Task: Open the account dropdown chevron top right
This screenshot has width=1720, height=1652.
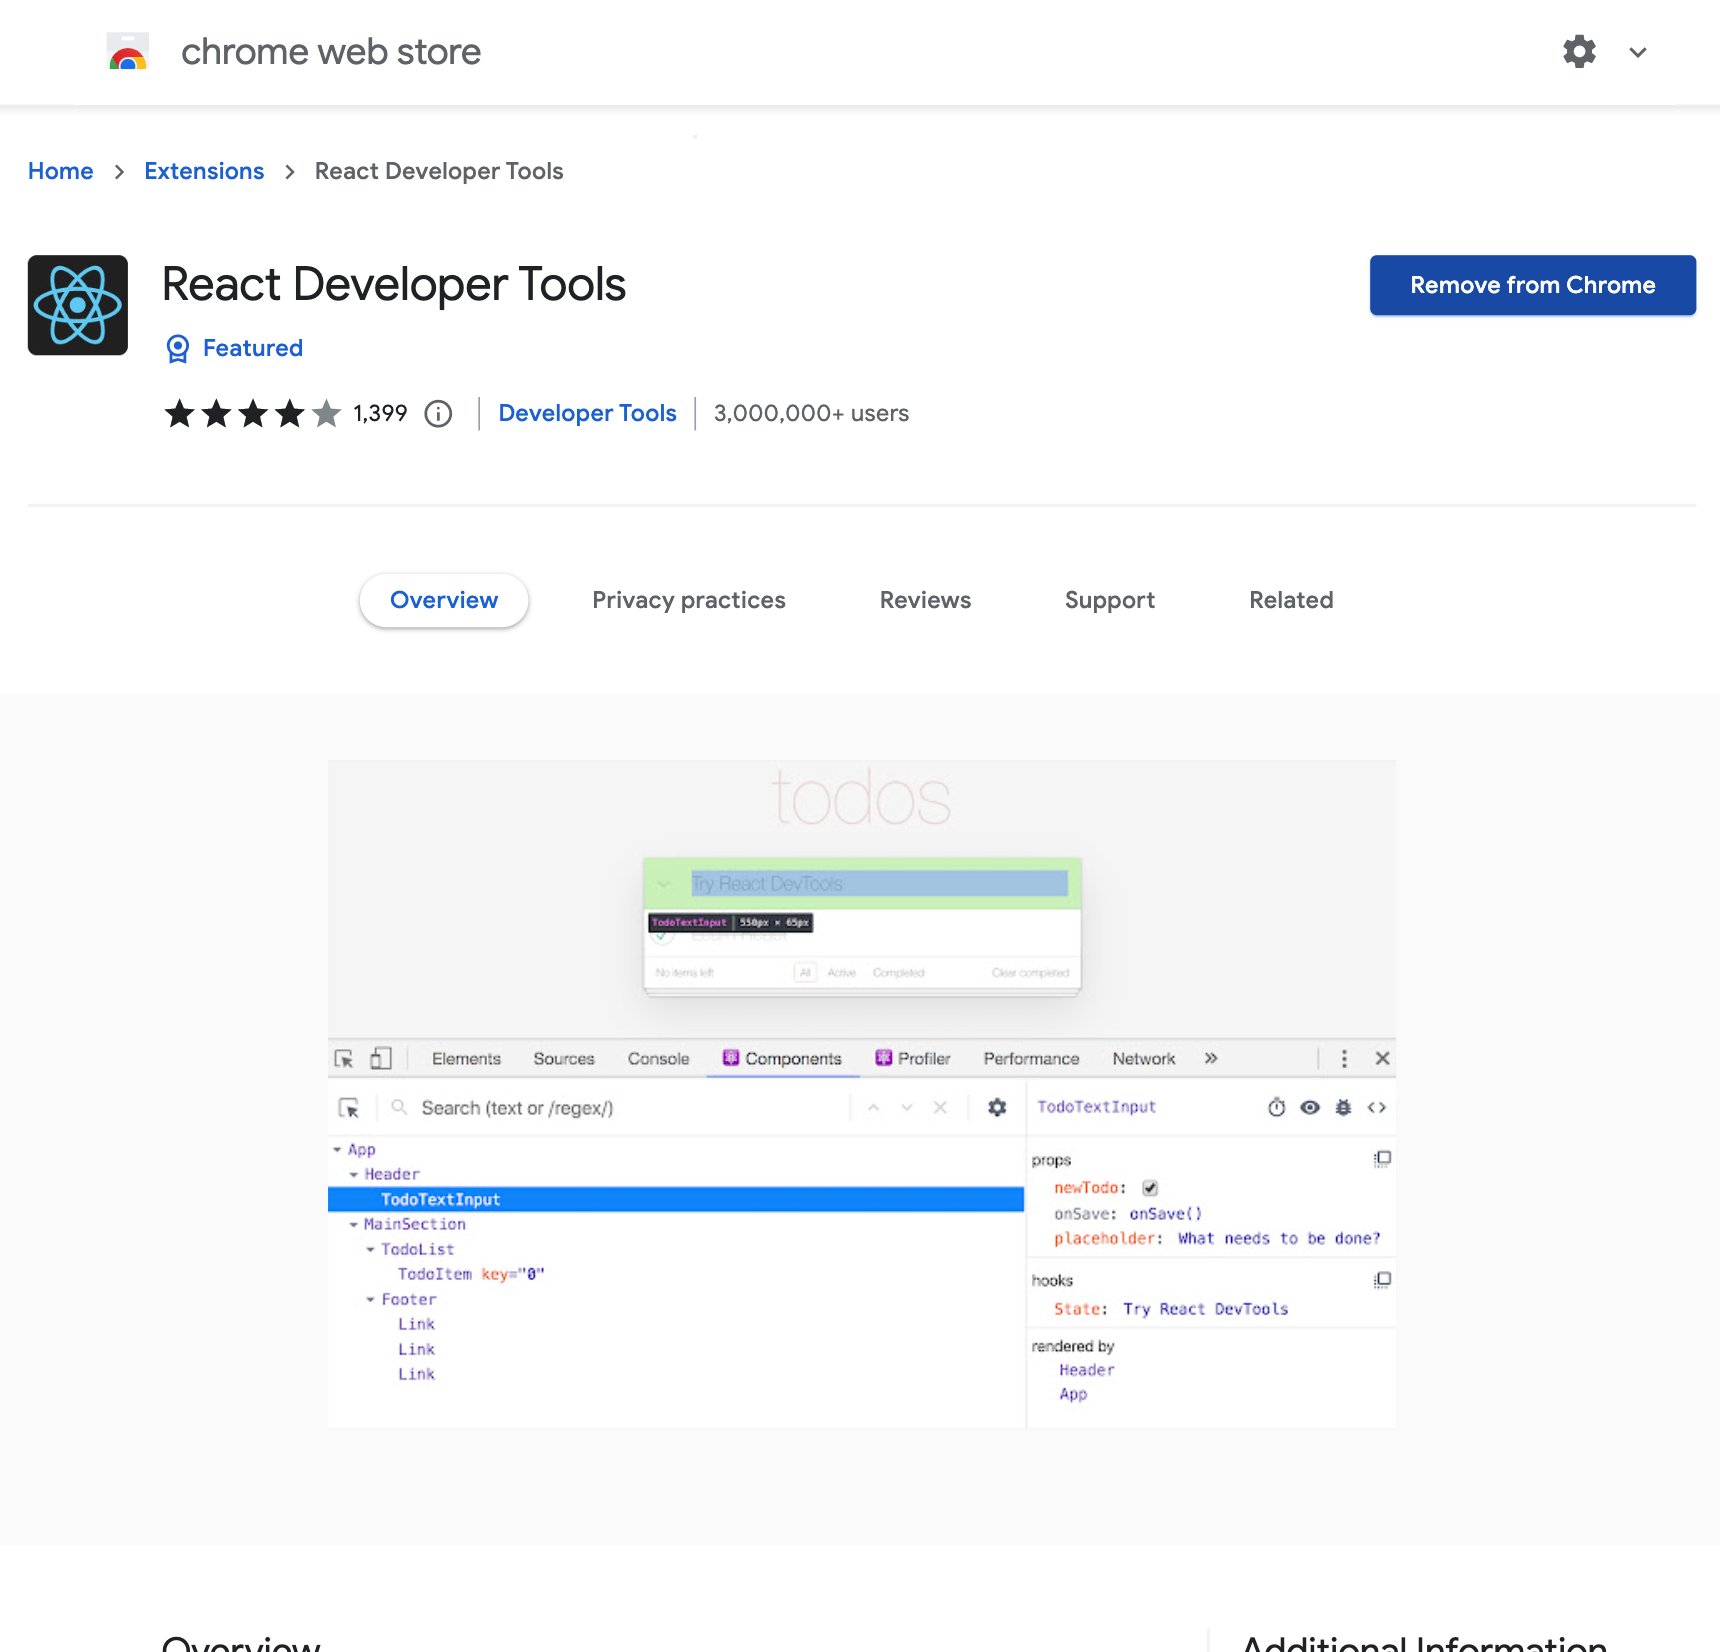Action: click(1637, 52)
